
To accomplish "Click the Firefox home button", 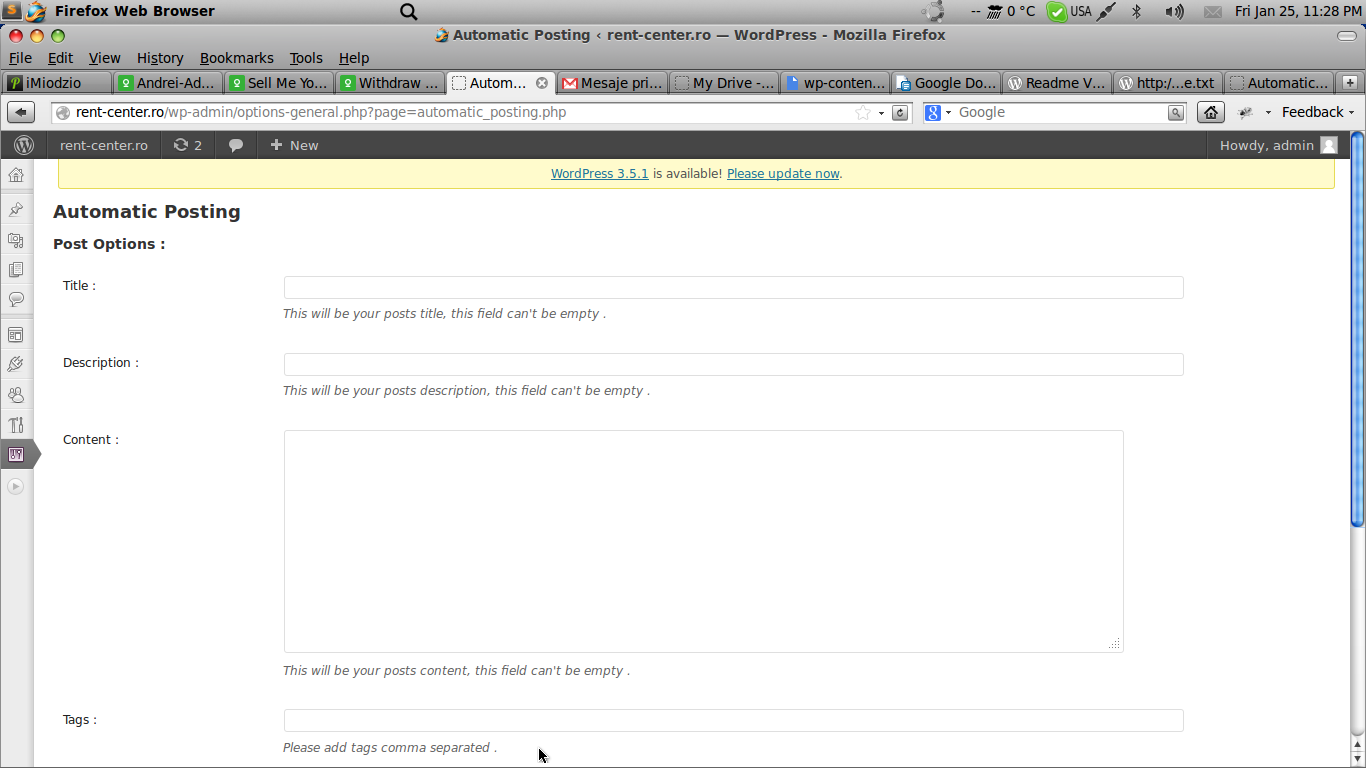I will coord(1210,112).
